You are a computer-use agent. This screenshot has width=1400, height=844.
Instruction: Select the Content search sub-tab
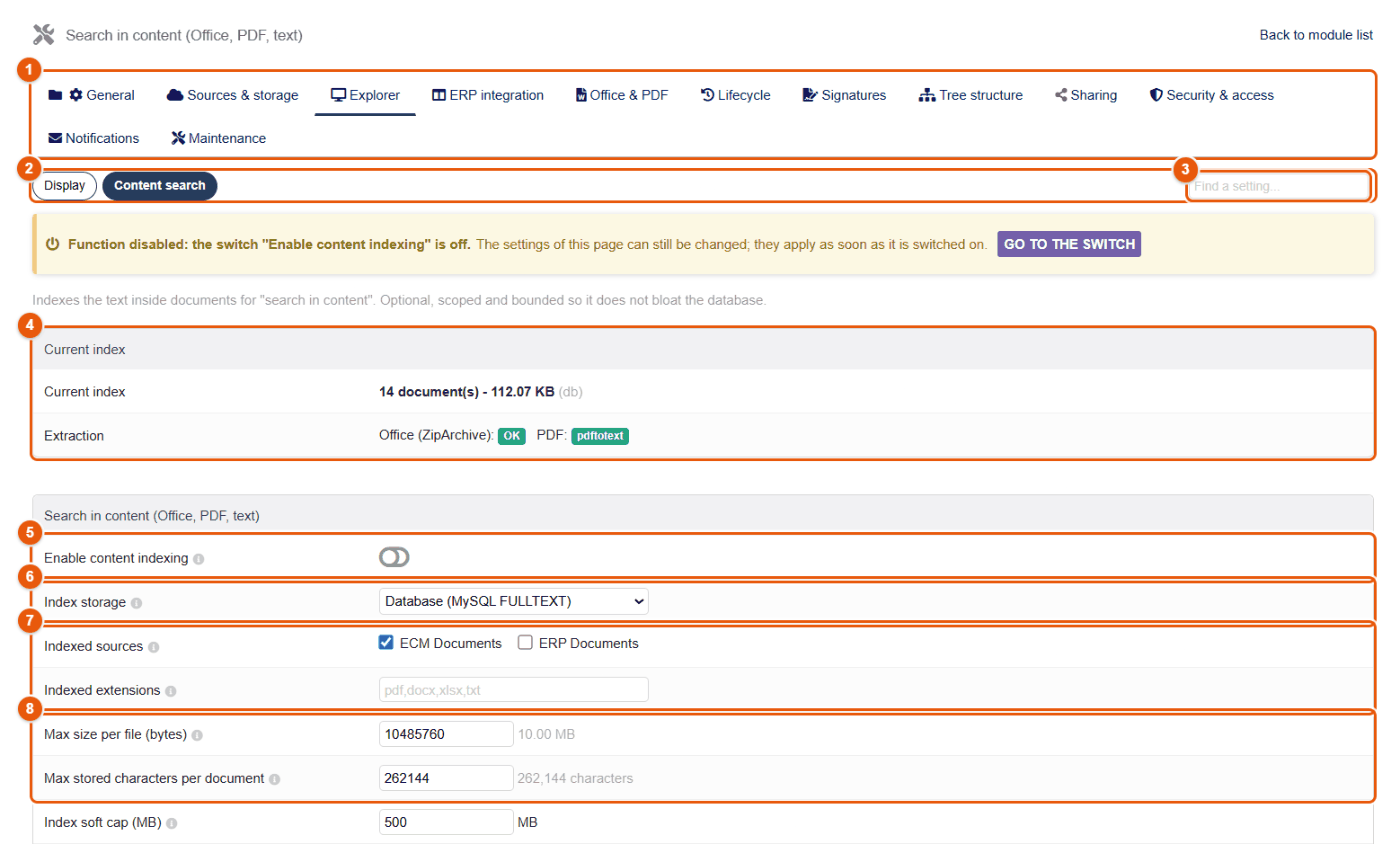coord(160,186)
